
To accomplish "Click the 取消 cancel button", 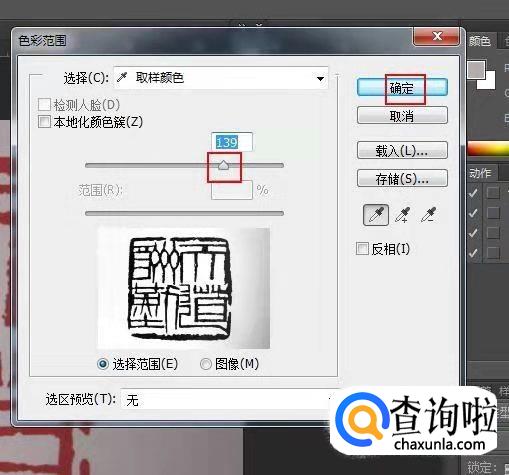I will tap(402, 116).
